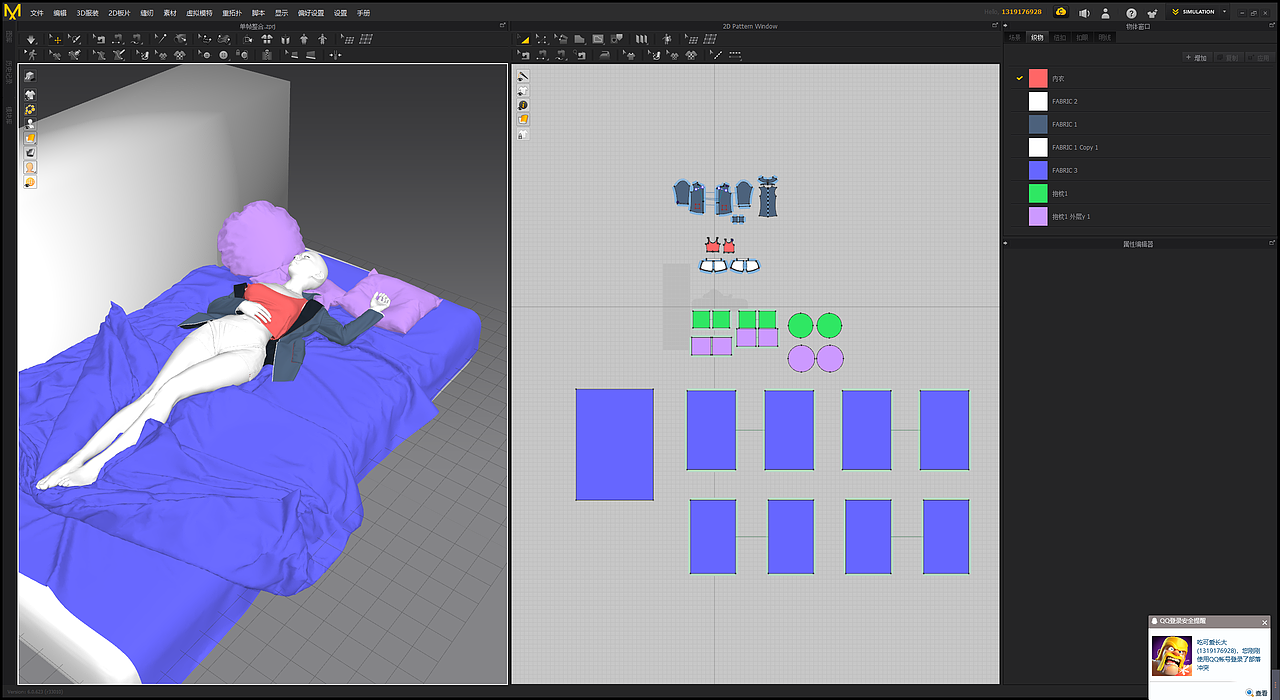Click the 2D grid icon in the 2D toolbar
Image resolution: width=1280 pixels, height=700 pixels.
click(709, 39)
